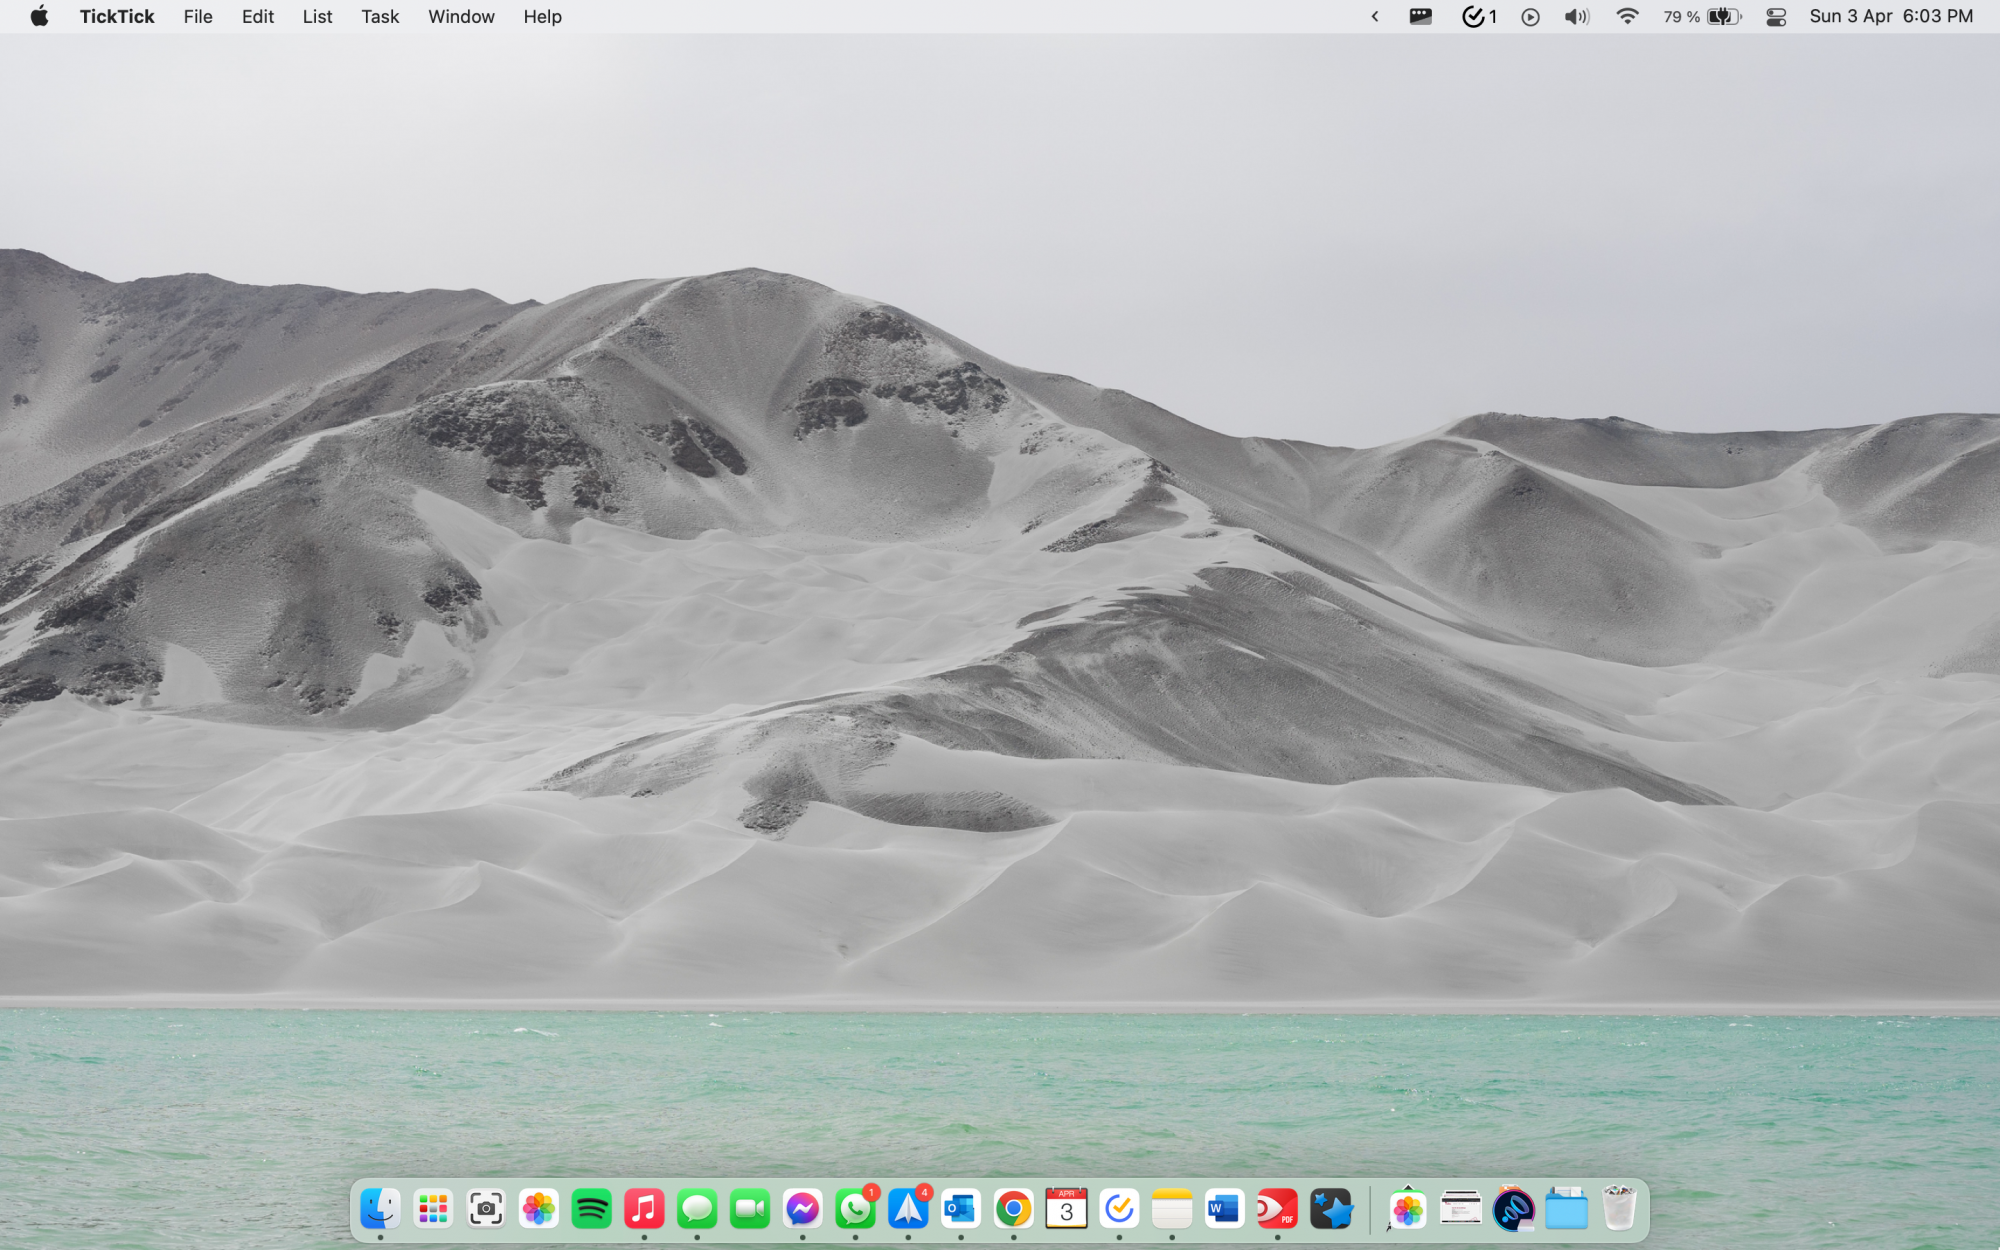
Task: Click the Now Playing menu bar button
Action: tap(1530, 17)
